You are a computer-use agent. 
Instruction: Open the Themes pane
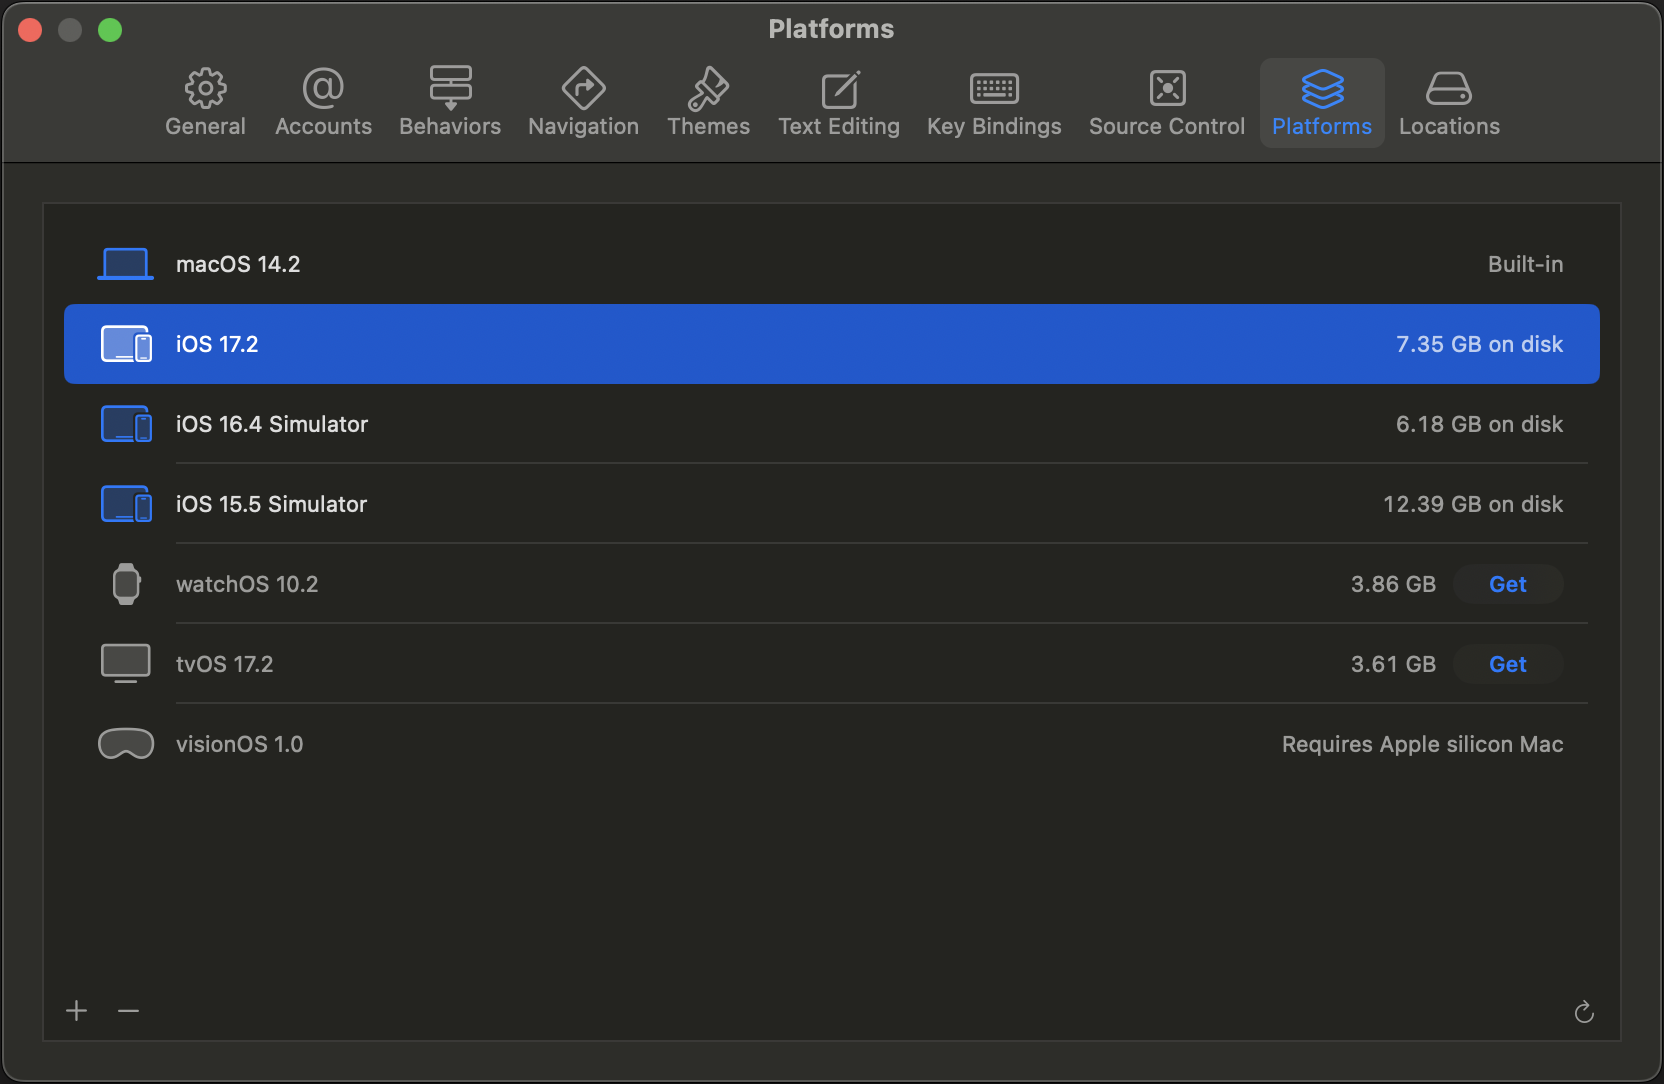(x=708, y=103)
